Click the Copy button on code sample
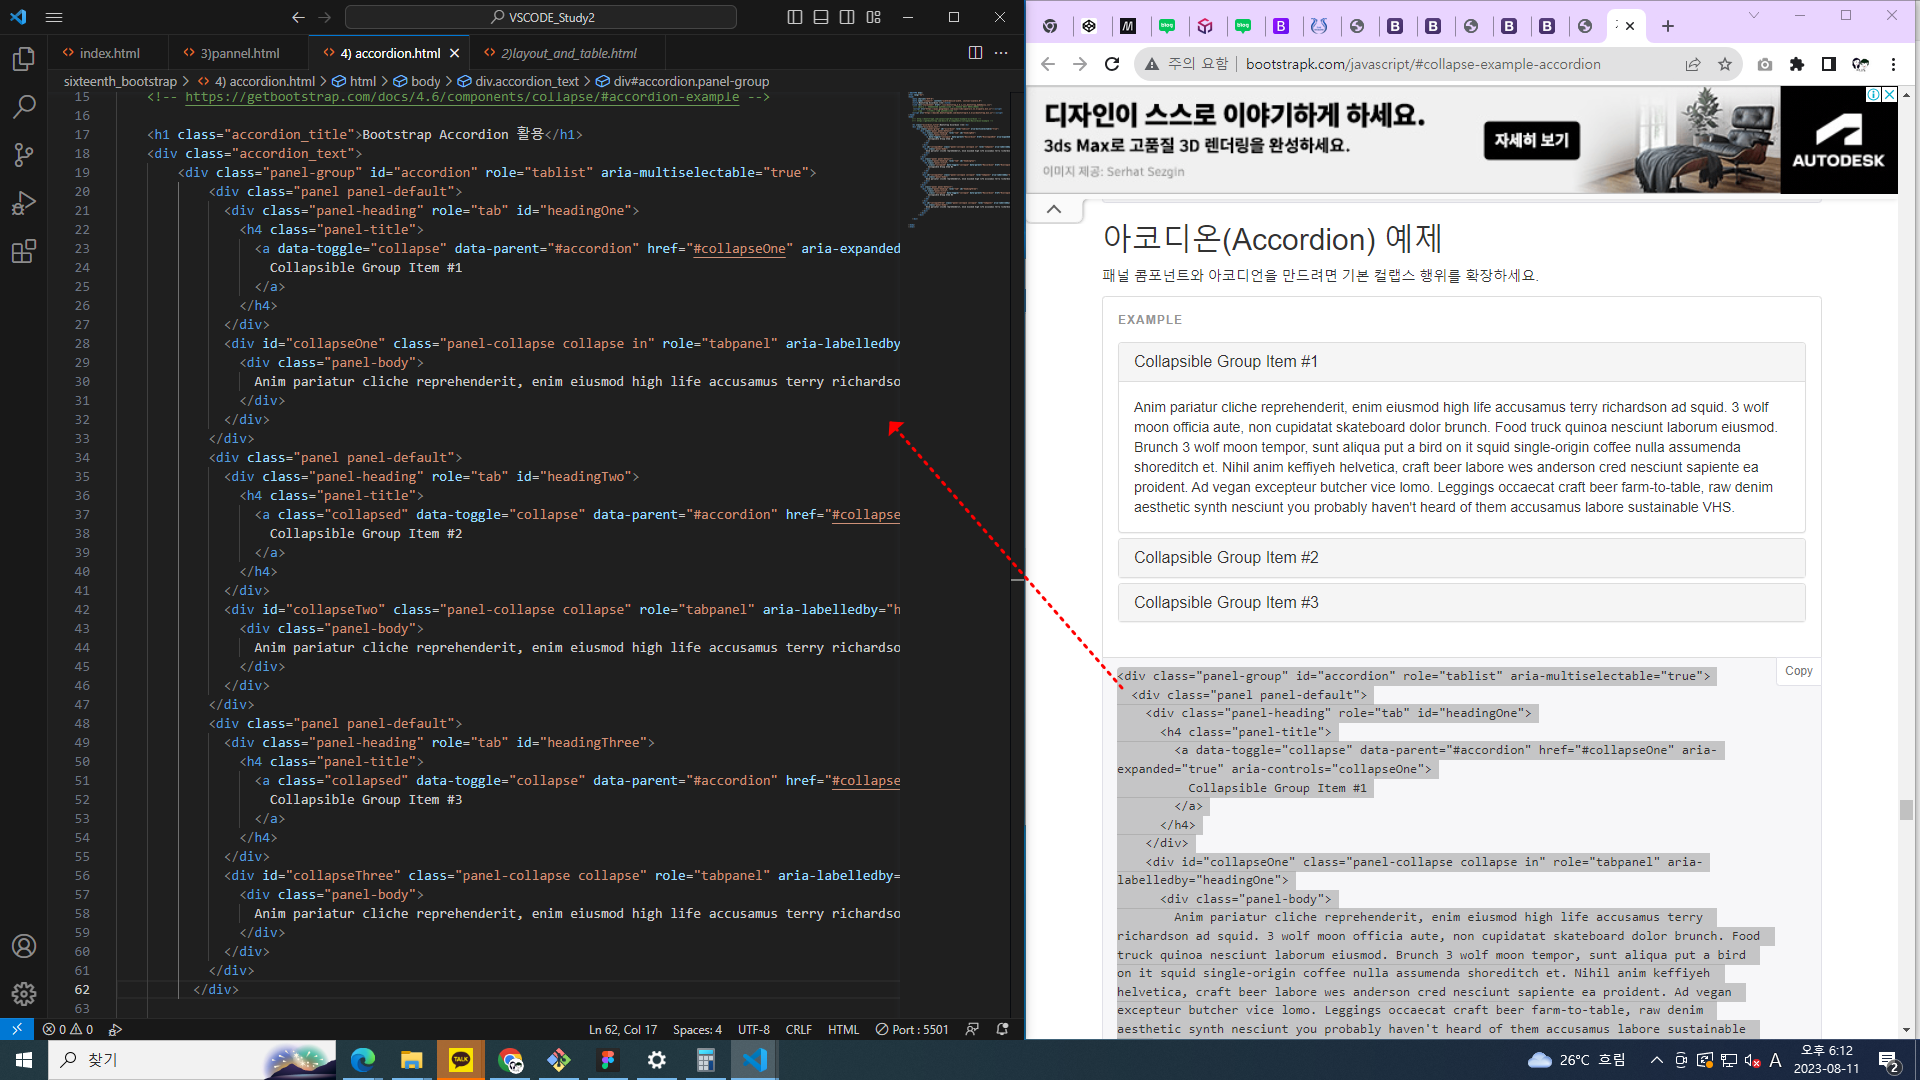This screenshot has height=1080, width=1920. tap(1798, 671)
